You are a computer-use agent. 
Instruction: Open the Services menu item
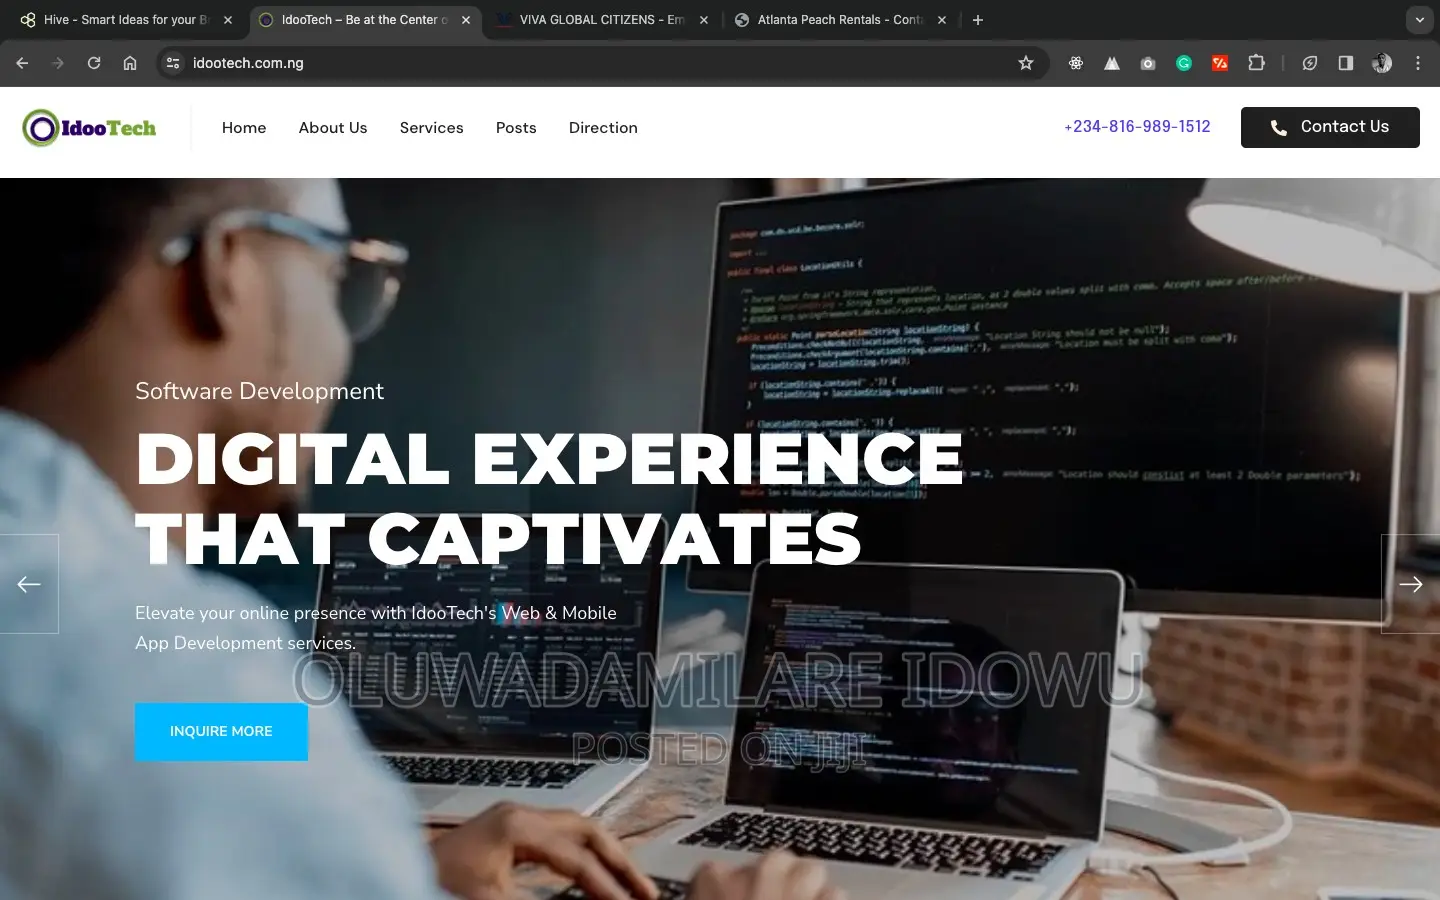point(432,128)
